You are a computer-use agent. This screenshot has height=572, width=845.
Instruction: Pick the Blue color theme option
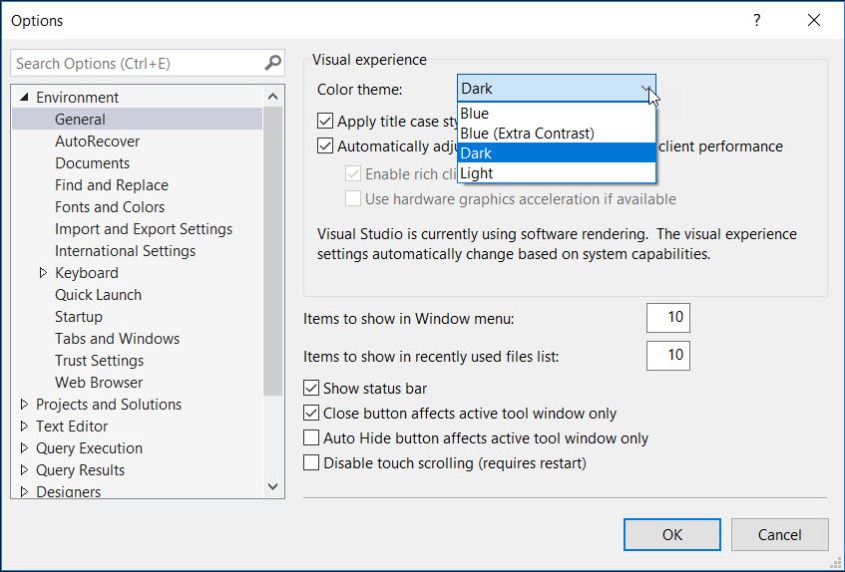pyautogui.click(x=475, y=114)
